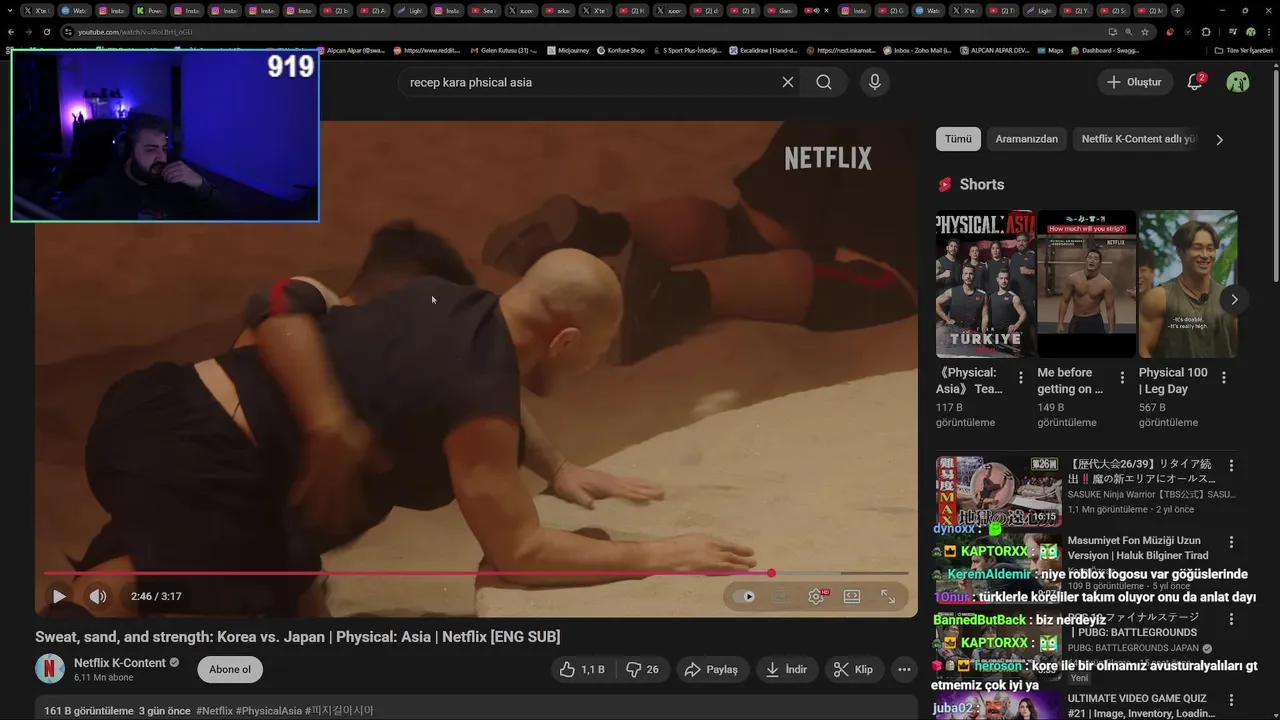Expand the Tüm Yer İşaretleri bookmarks folder
The image size is (1280, 720).
click(x=1242, y=50)
